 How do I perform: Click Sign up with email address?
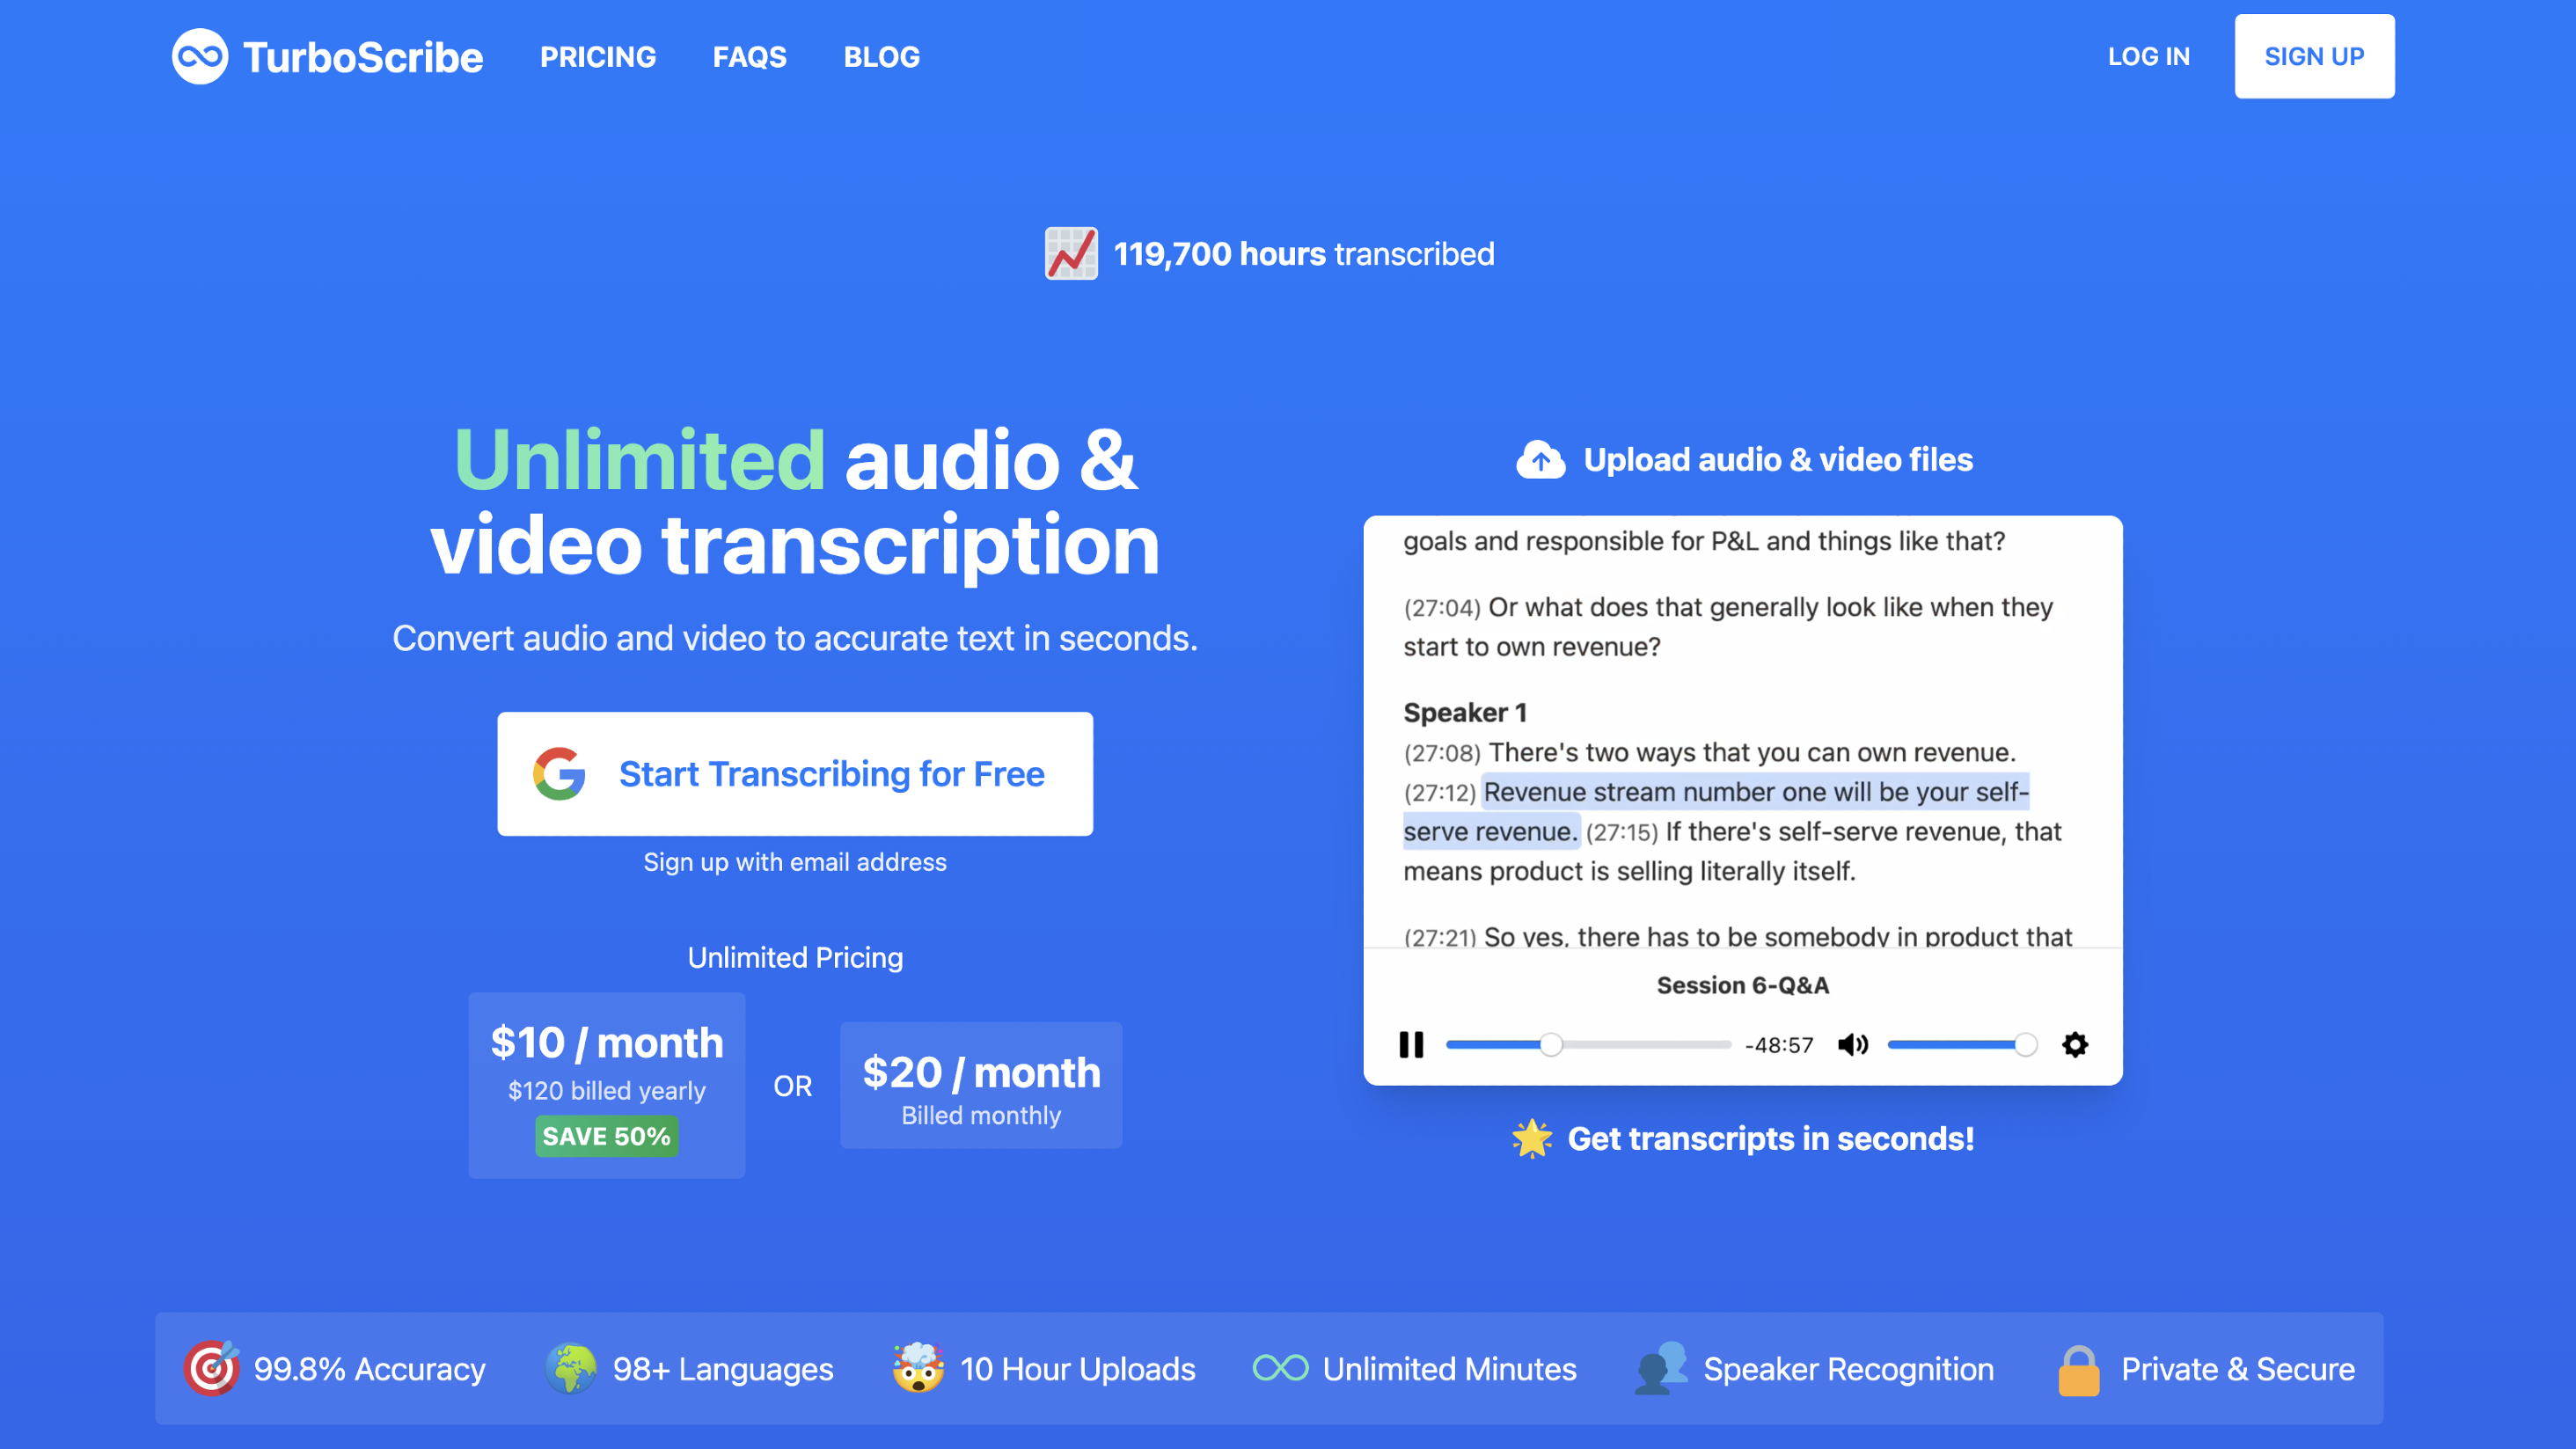(795, 861)
